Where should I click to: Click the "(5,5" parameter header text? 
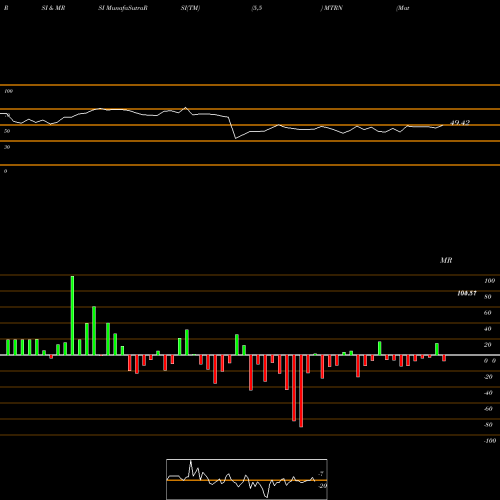click(x=257, y=8)
